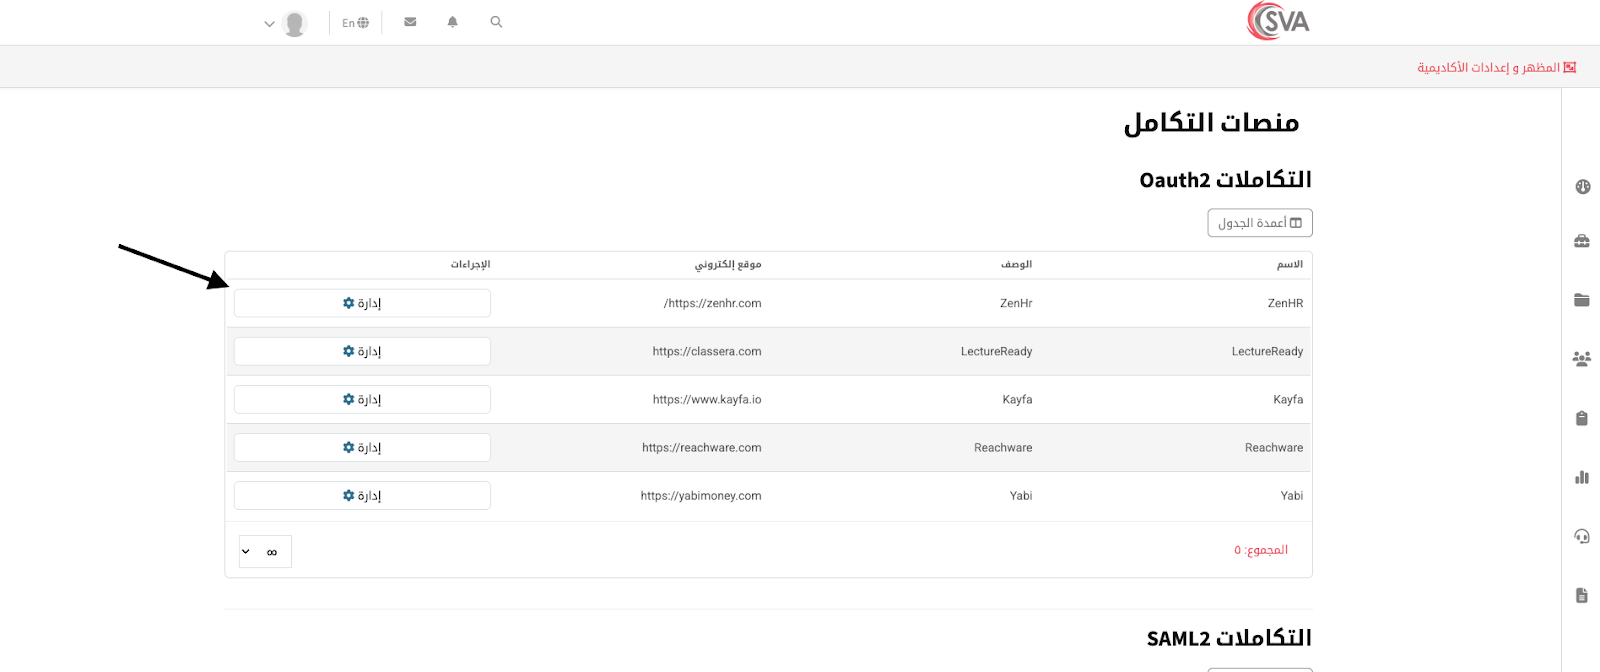The height and width of the screenshot is (672, 1600).
Task: Click the SVA logo
Action: coord(1278,21)
